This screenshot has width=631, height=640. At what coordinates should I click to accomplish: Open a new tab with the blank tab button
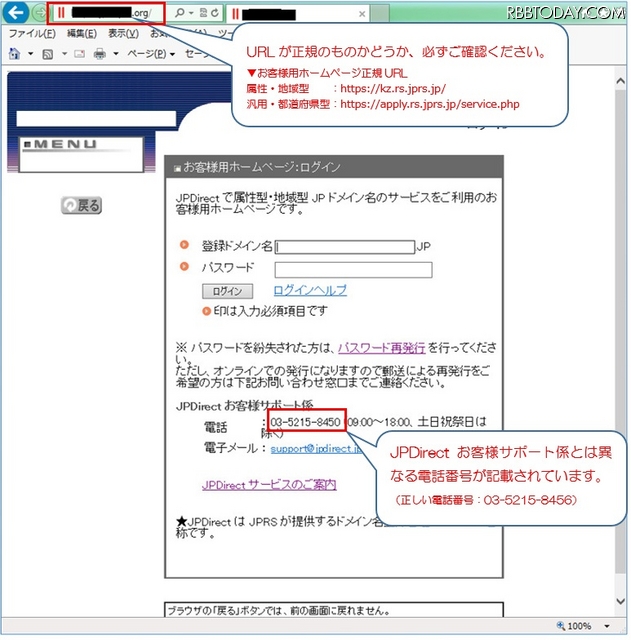(380, 13)
